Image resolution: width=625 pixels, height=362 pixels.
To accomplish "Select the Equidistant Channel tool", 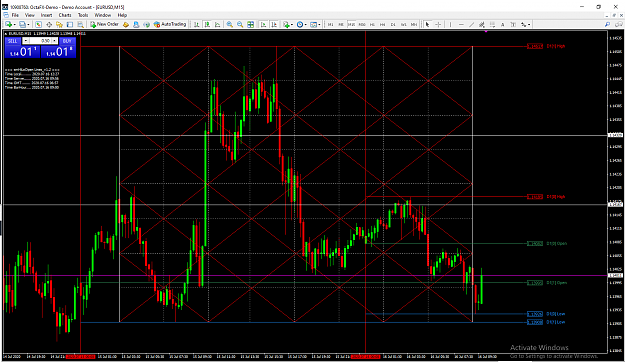I will click(x=482, y=25).
